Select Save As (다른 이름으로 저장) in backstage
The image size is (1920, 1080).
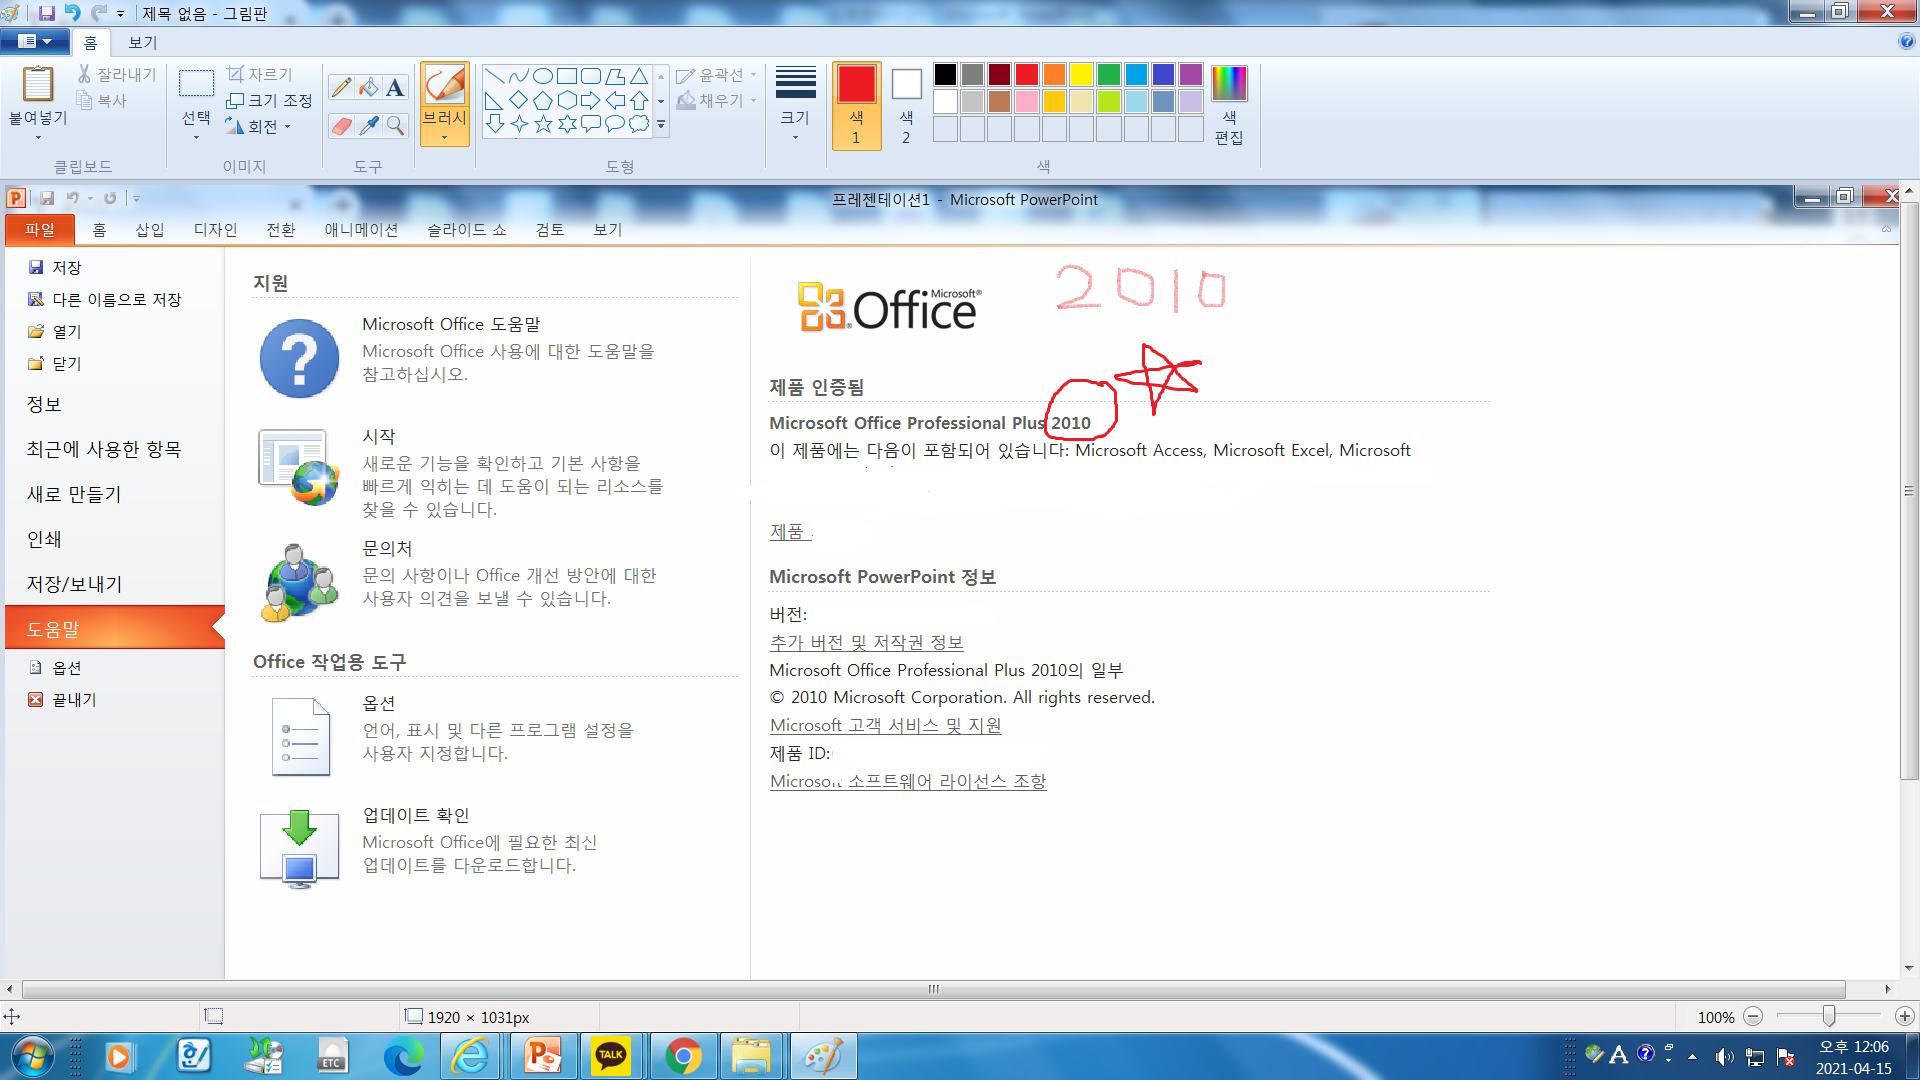click(105, 299)
